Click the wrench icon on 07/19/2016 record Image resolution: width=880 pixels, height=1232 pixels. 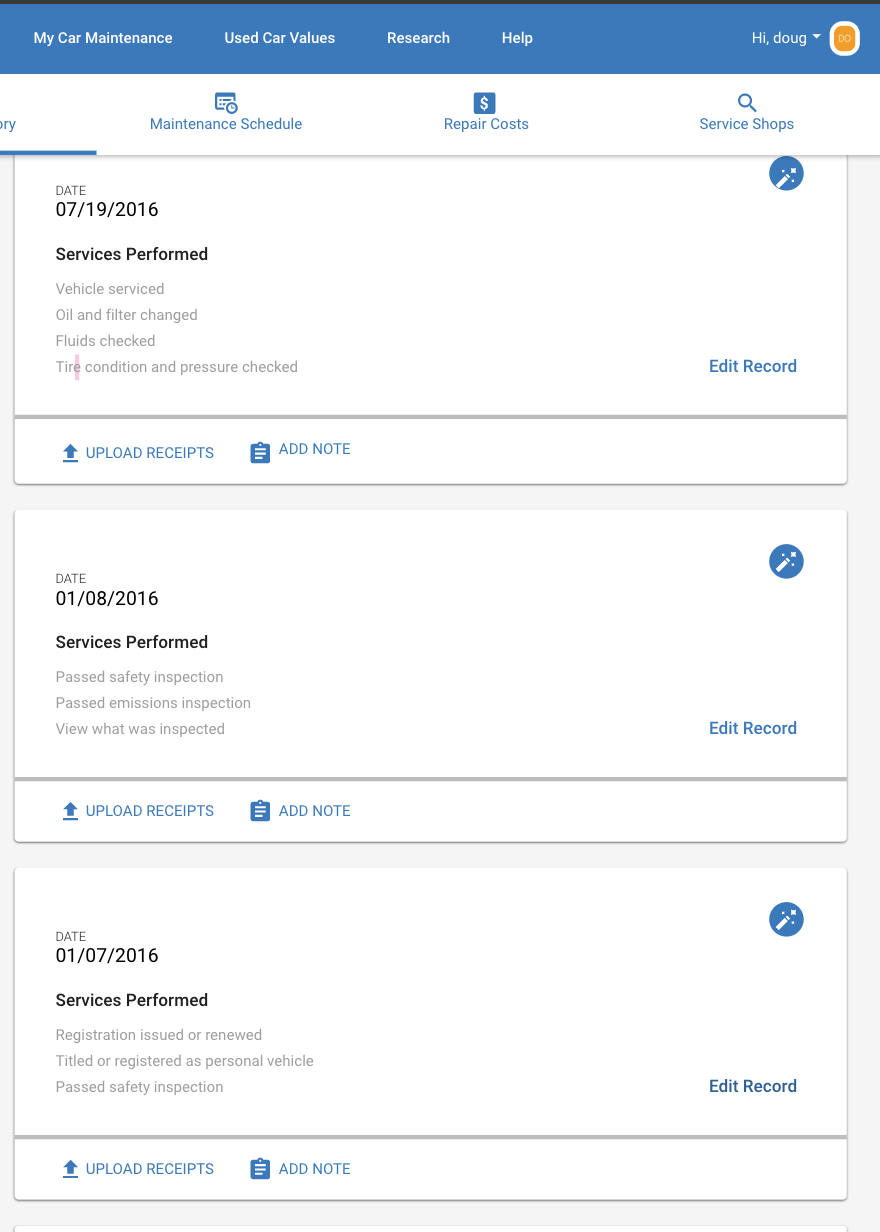[x=786, y=173]
